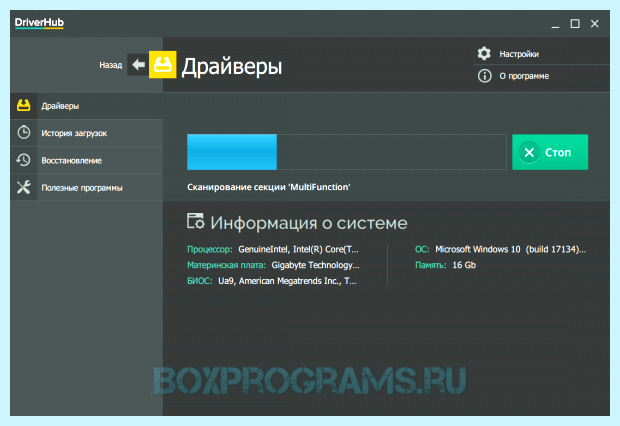This screenshot has width=620, height=426.
Task: Click the Память label
Action: [x=431, y=265]
